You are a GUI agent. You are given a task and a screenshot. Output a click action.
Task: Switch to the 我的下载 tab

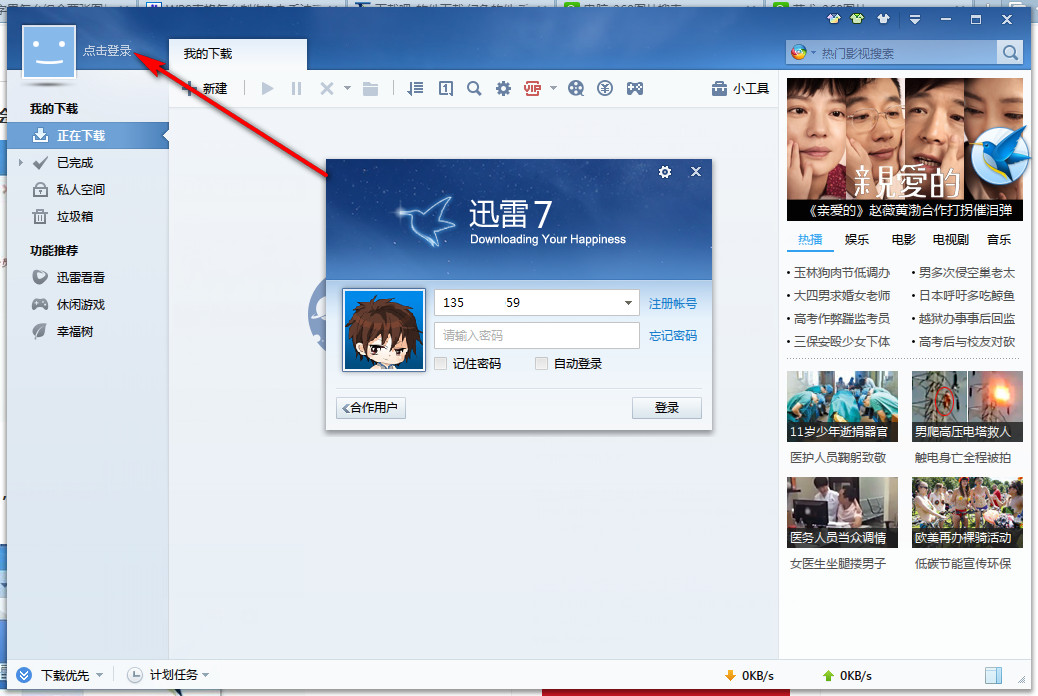[238, 54]
